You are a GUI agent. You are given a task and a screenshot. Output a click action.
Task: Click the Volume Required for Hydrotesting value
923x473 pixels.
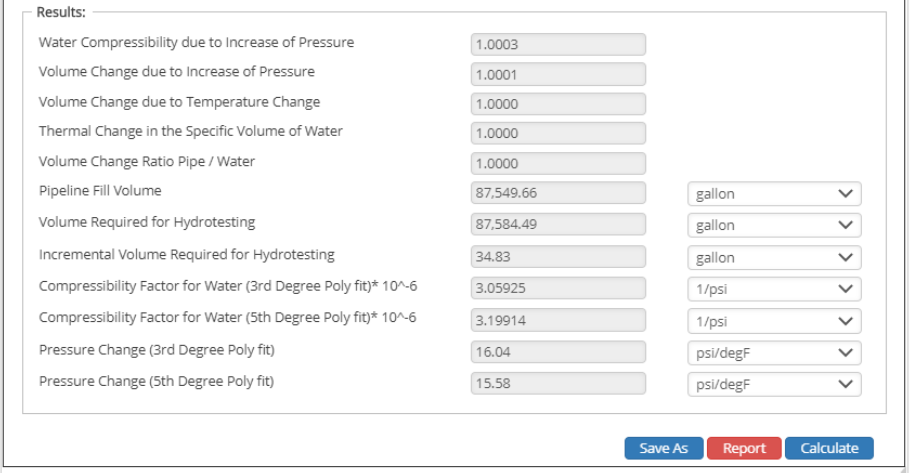click(558, 225)
